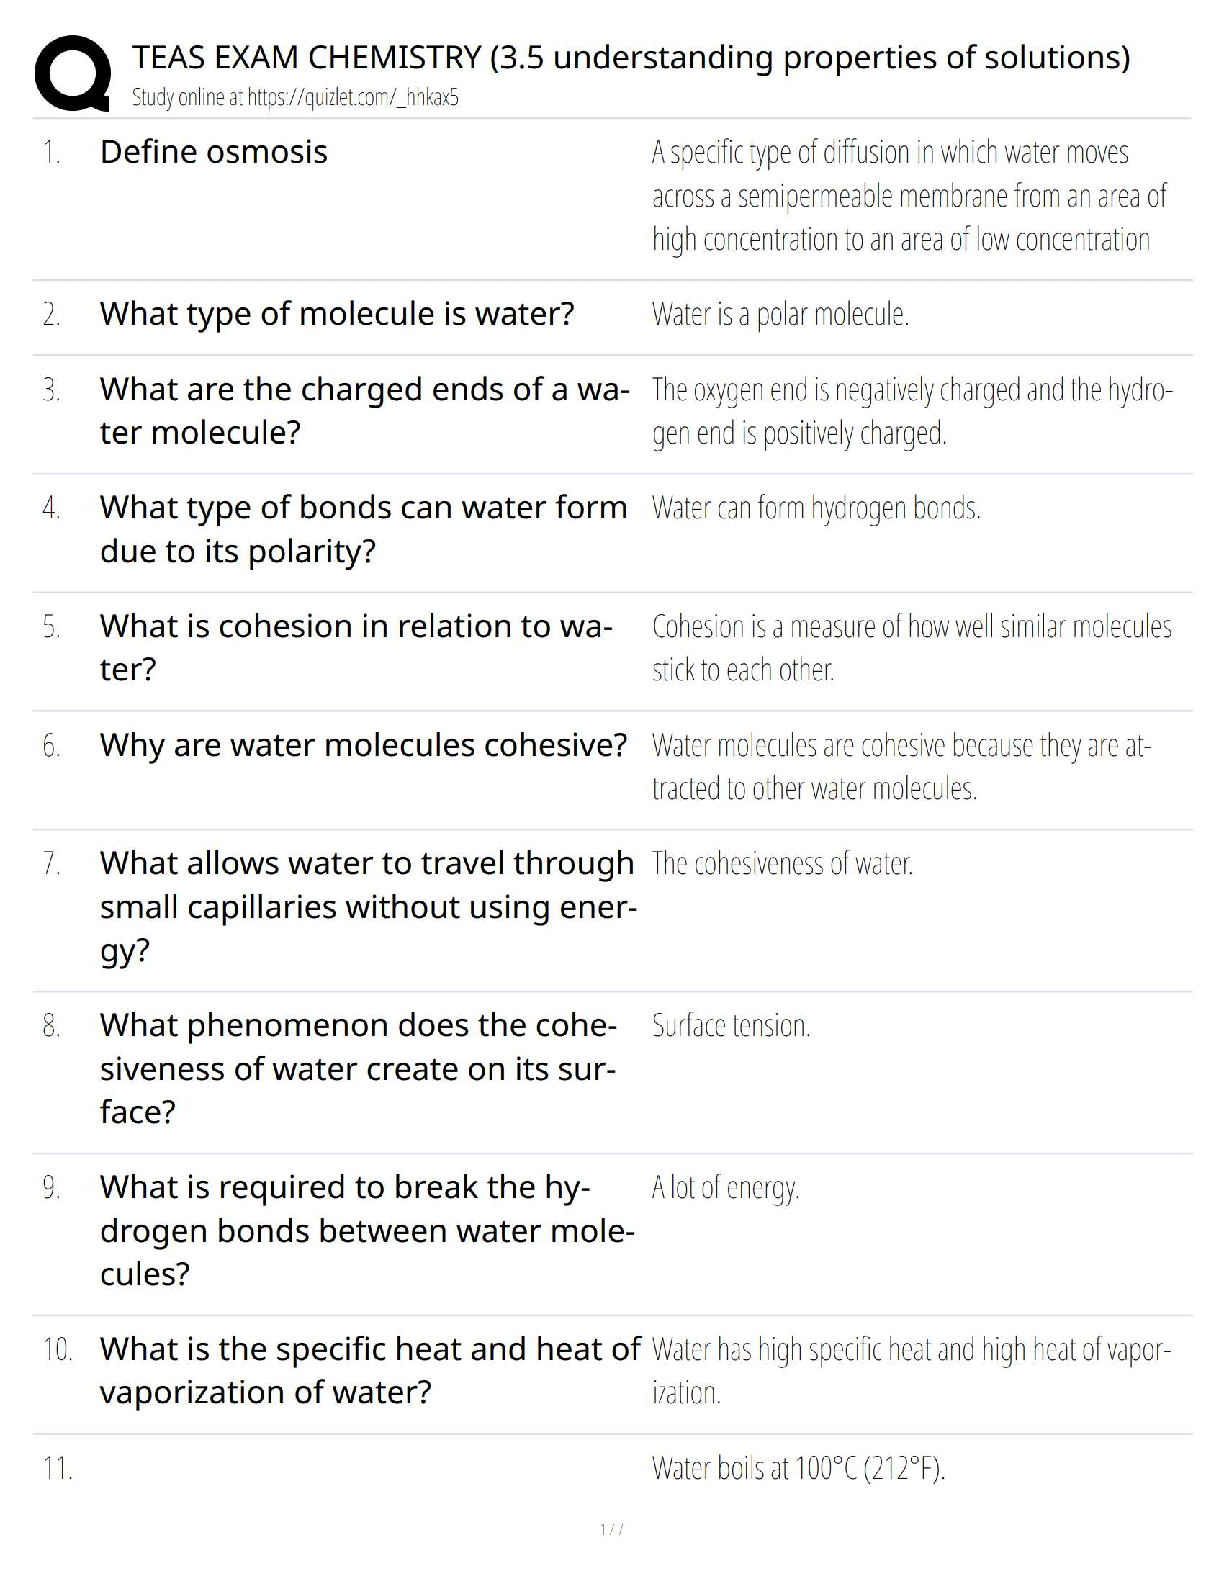Click the osmosis definition text
Viewport: 1224px width, 1584px height.
[908, 196]
